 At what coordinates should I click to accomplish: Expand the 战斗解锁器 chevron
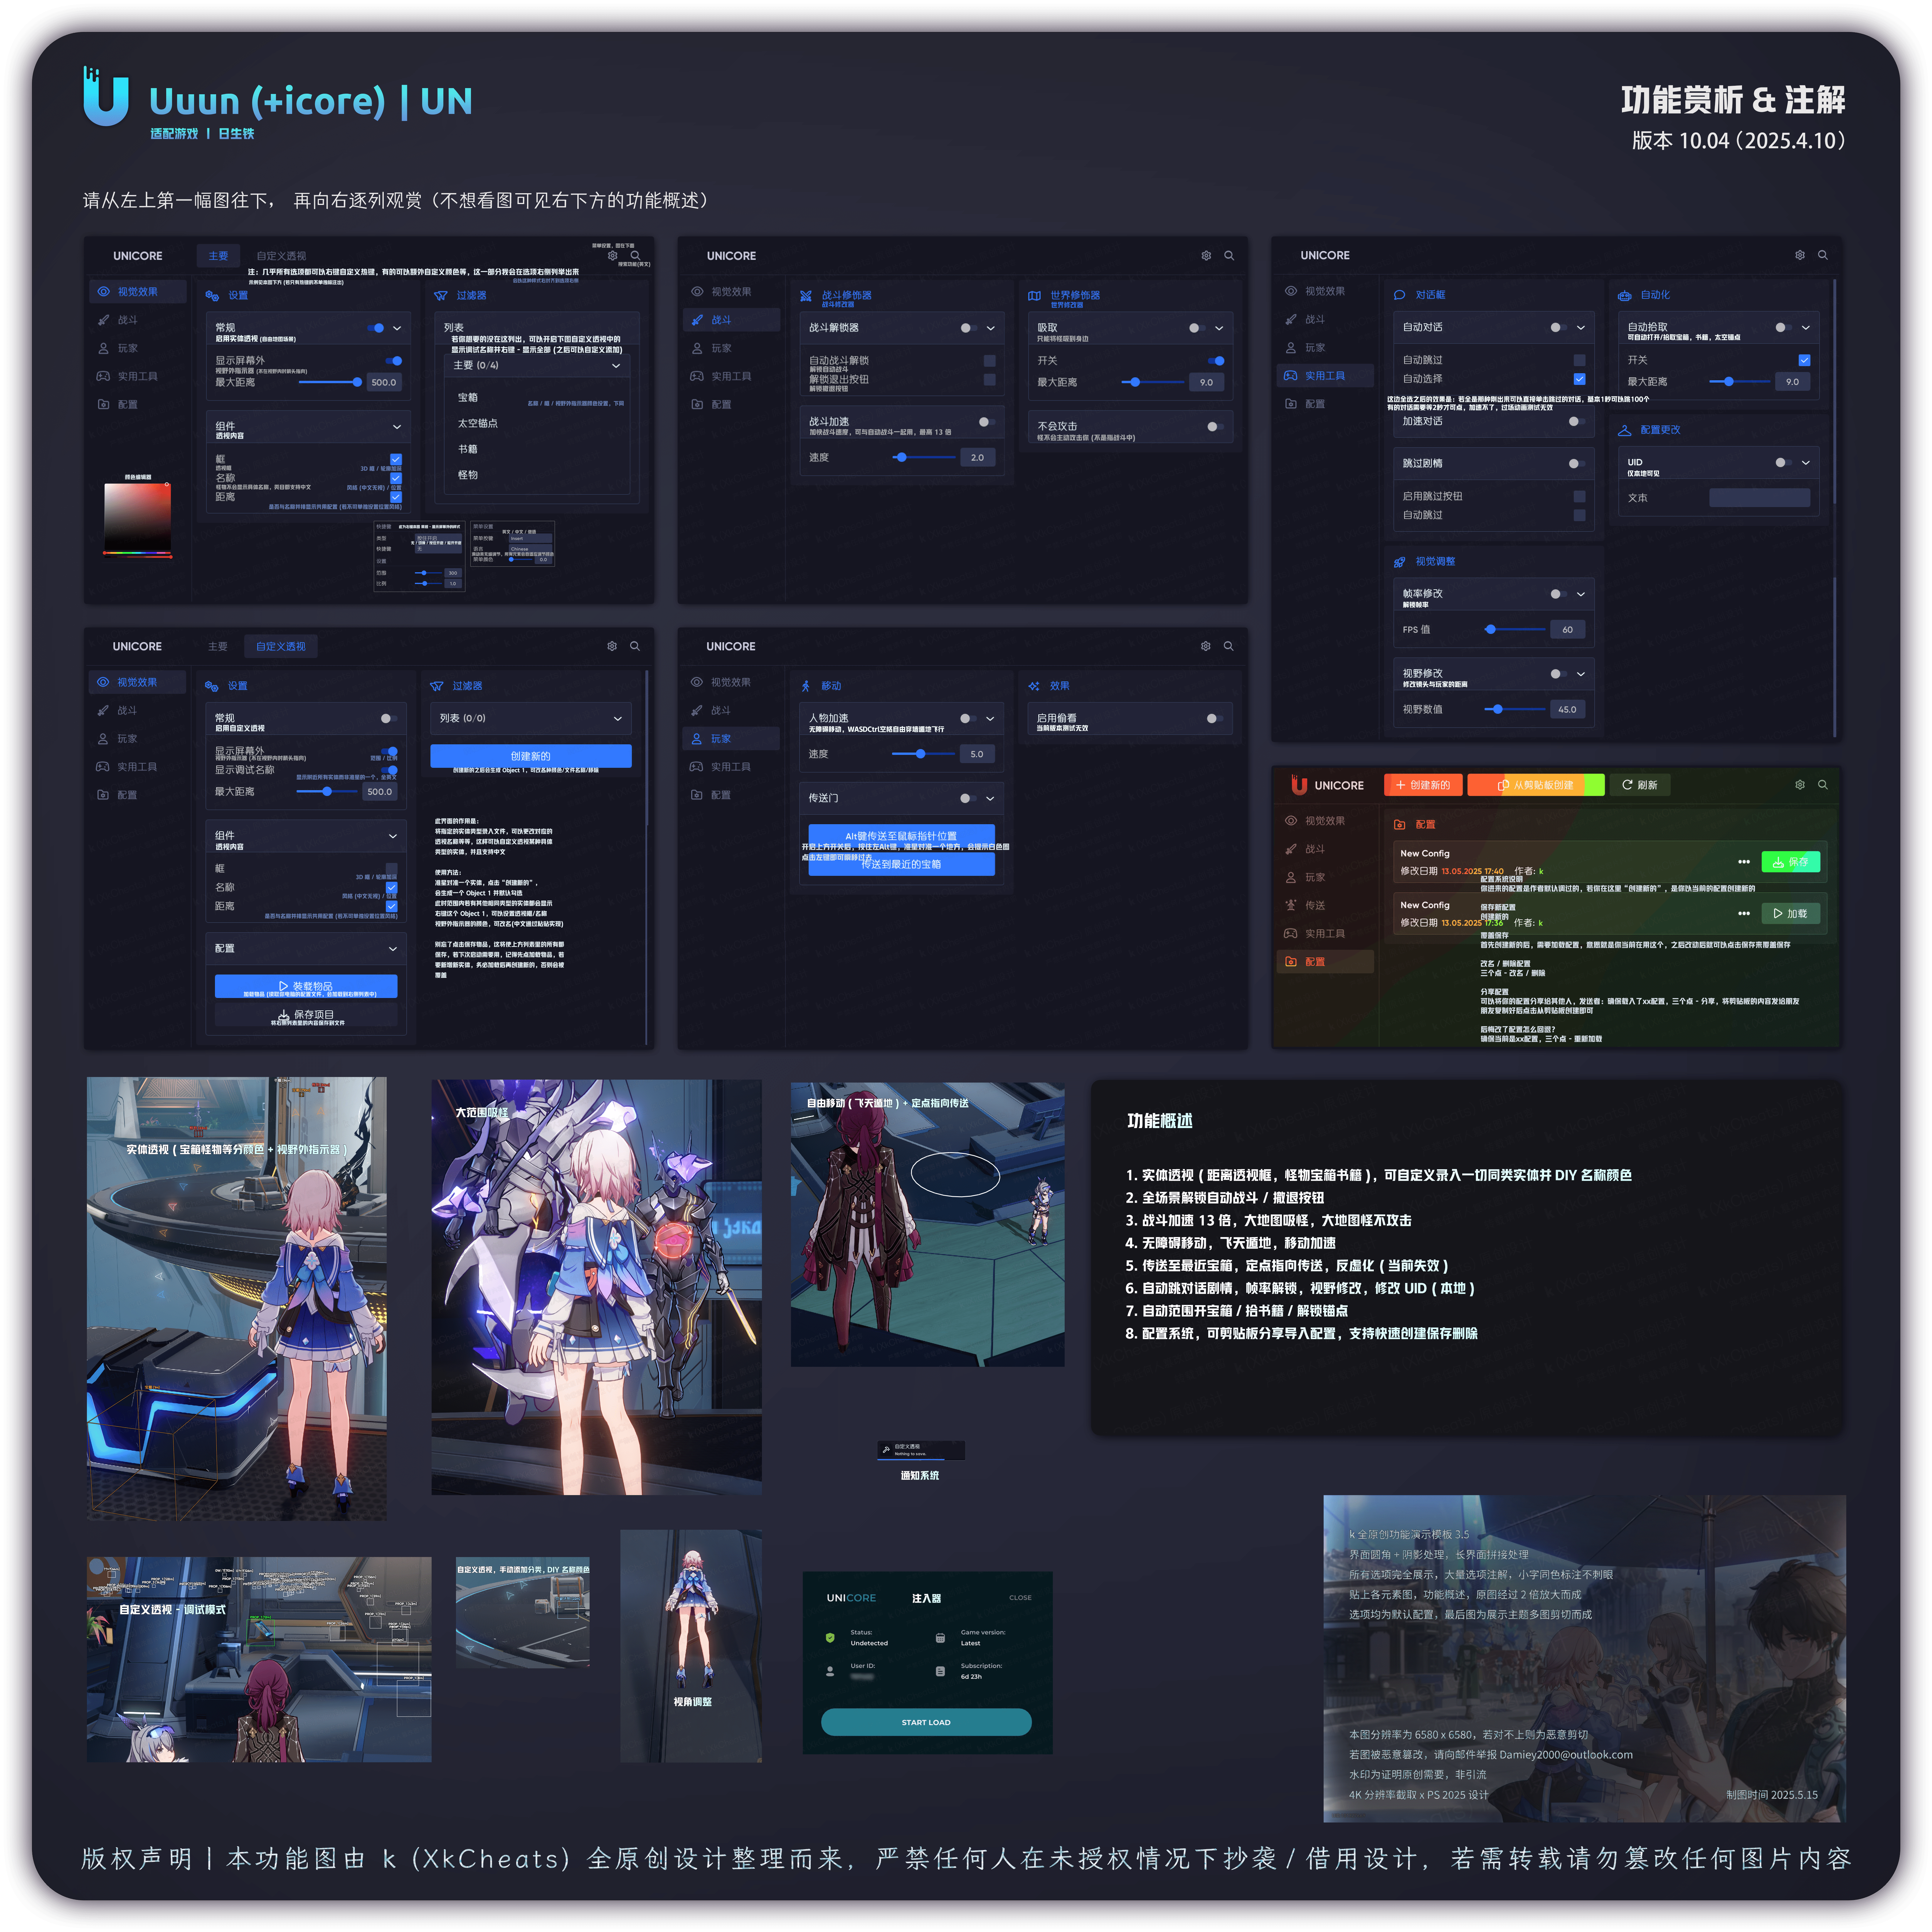[991, 328]
